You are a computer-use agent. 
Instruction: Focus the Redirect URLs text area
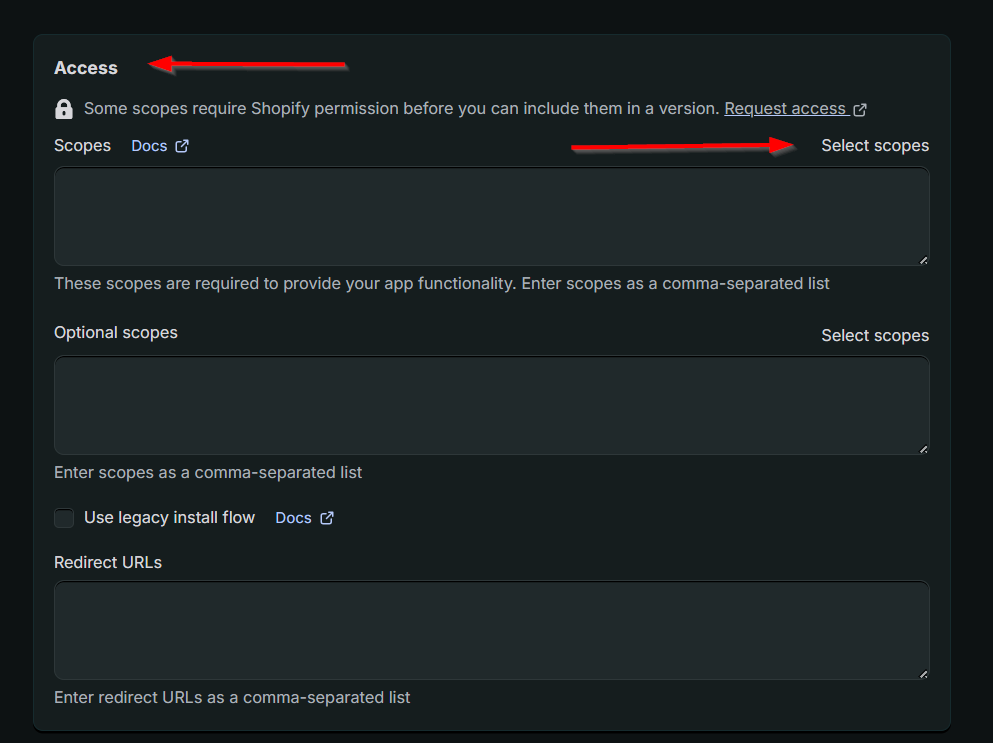click(x=491, y=630)
